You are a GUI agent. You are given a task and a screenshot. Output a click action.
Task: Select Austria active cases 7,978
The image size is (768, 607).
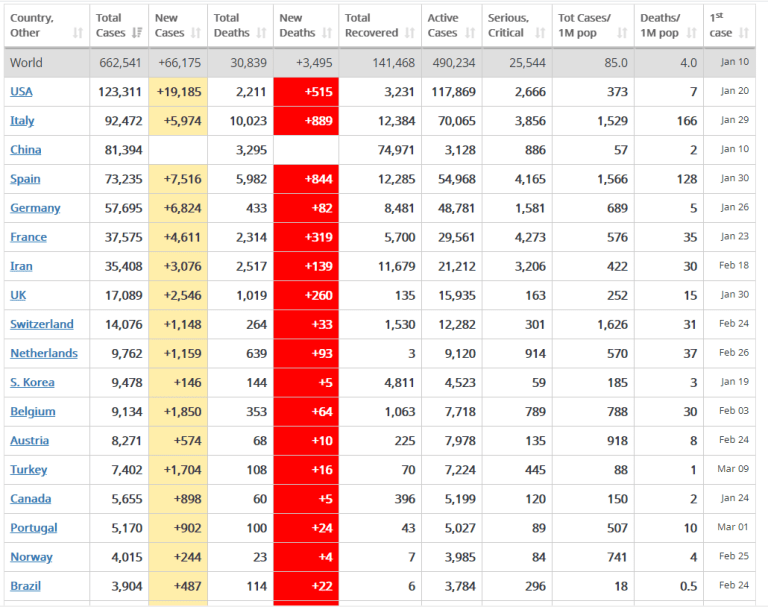pyautogui.click(x=460, y=440)
